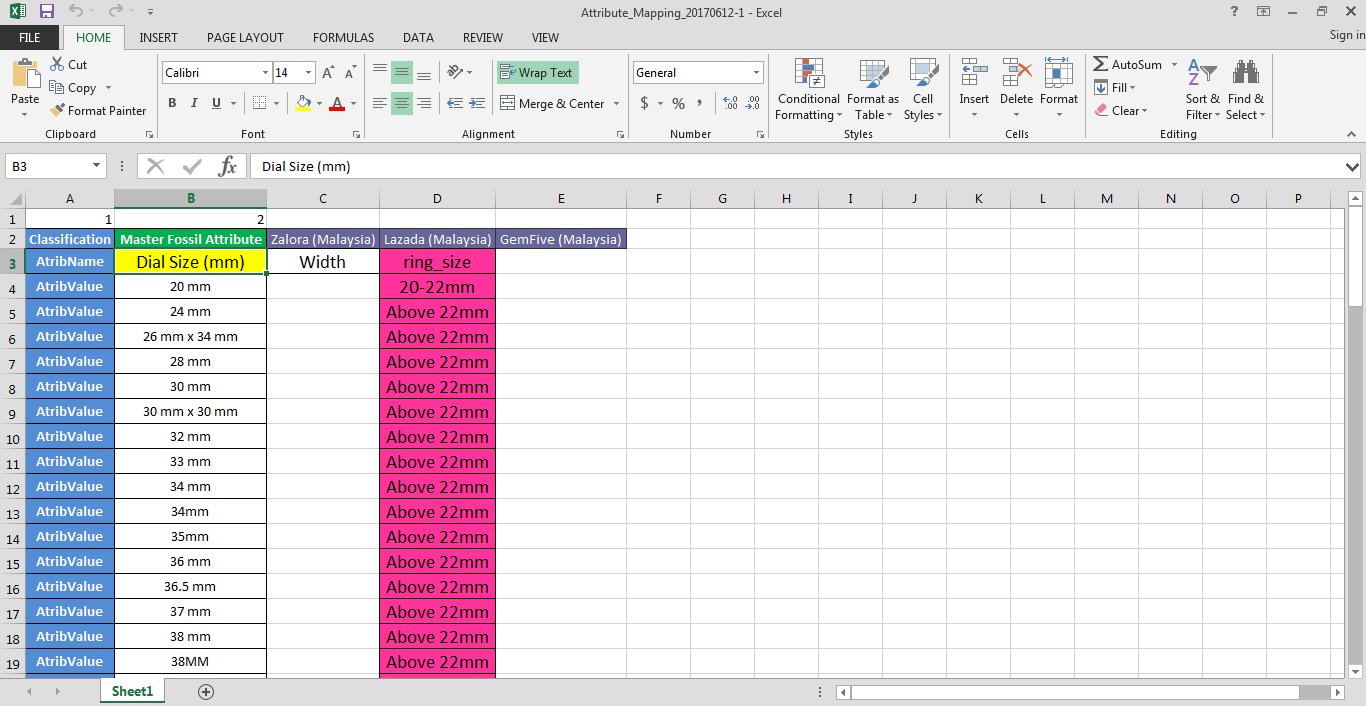Open Format as Table gallery
Image resolution: width=1366 pixels, height=706 pixels.
coord(873,89)
